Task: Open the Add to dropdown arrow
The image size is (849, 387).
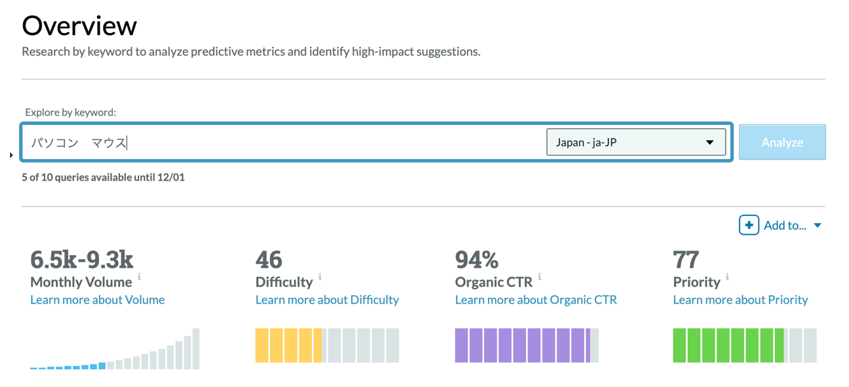Action: click(818, 226)
